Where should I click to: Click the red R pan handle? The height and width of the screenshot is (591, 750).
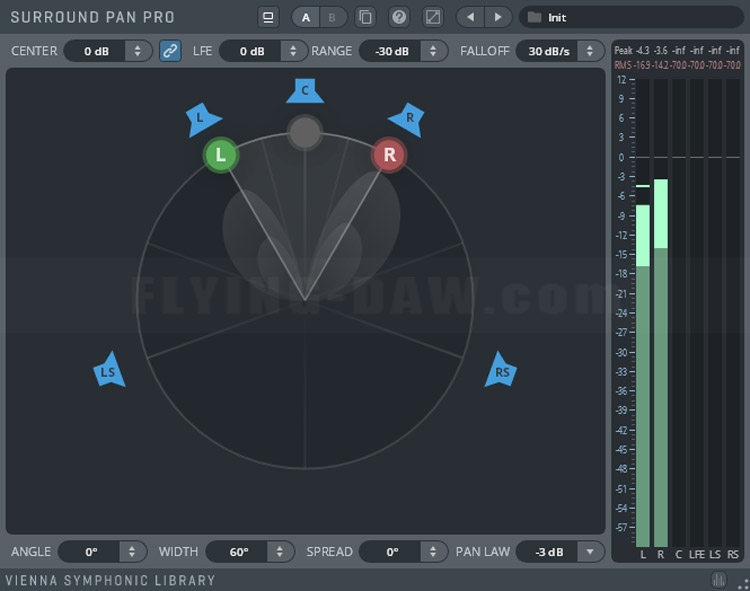tap(389, 155)
